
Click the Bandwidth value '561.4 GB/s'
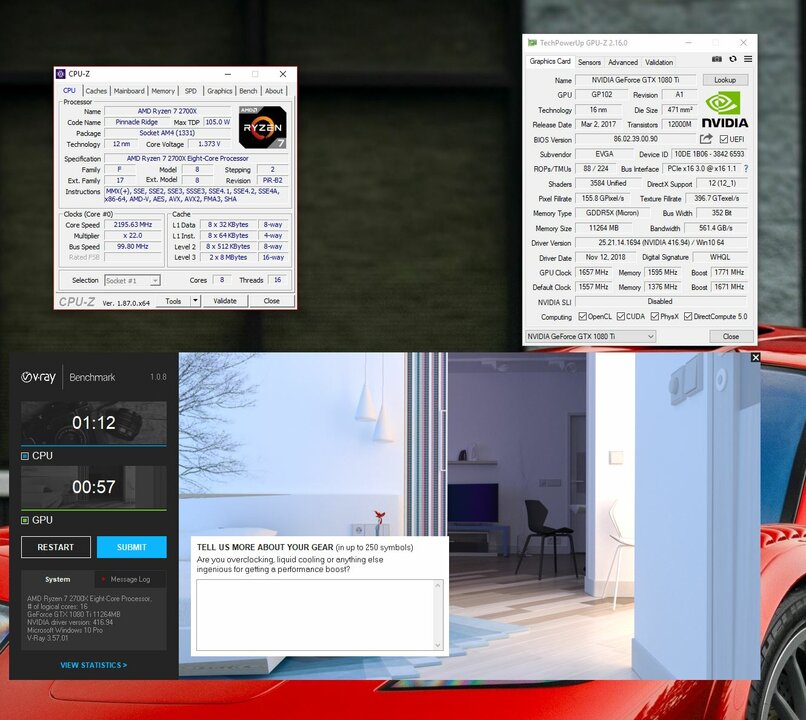(x=716, y=228)
